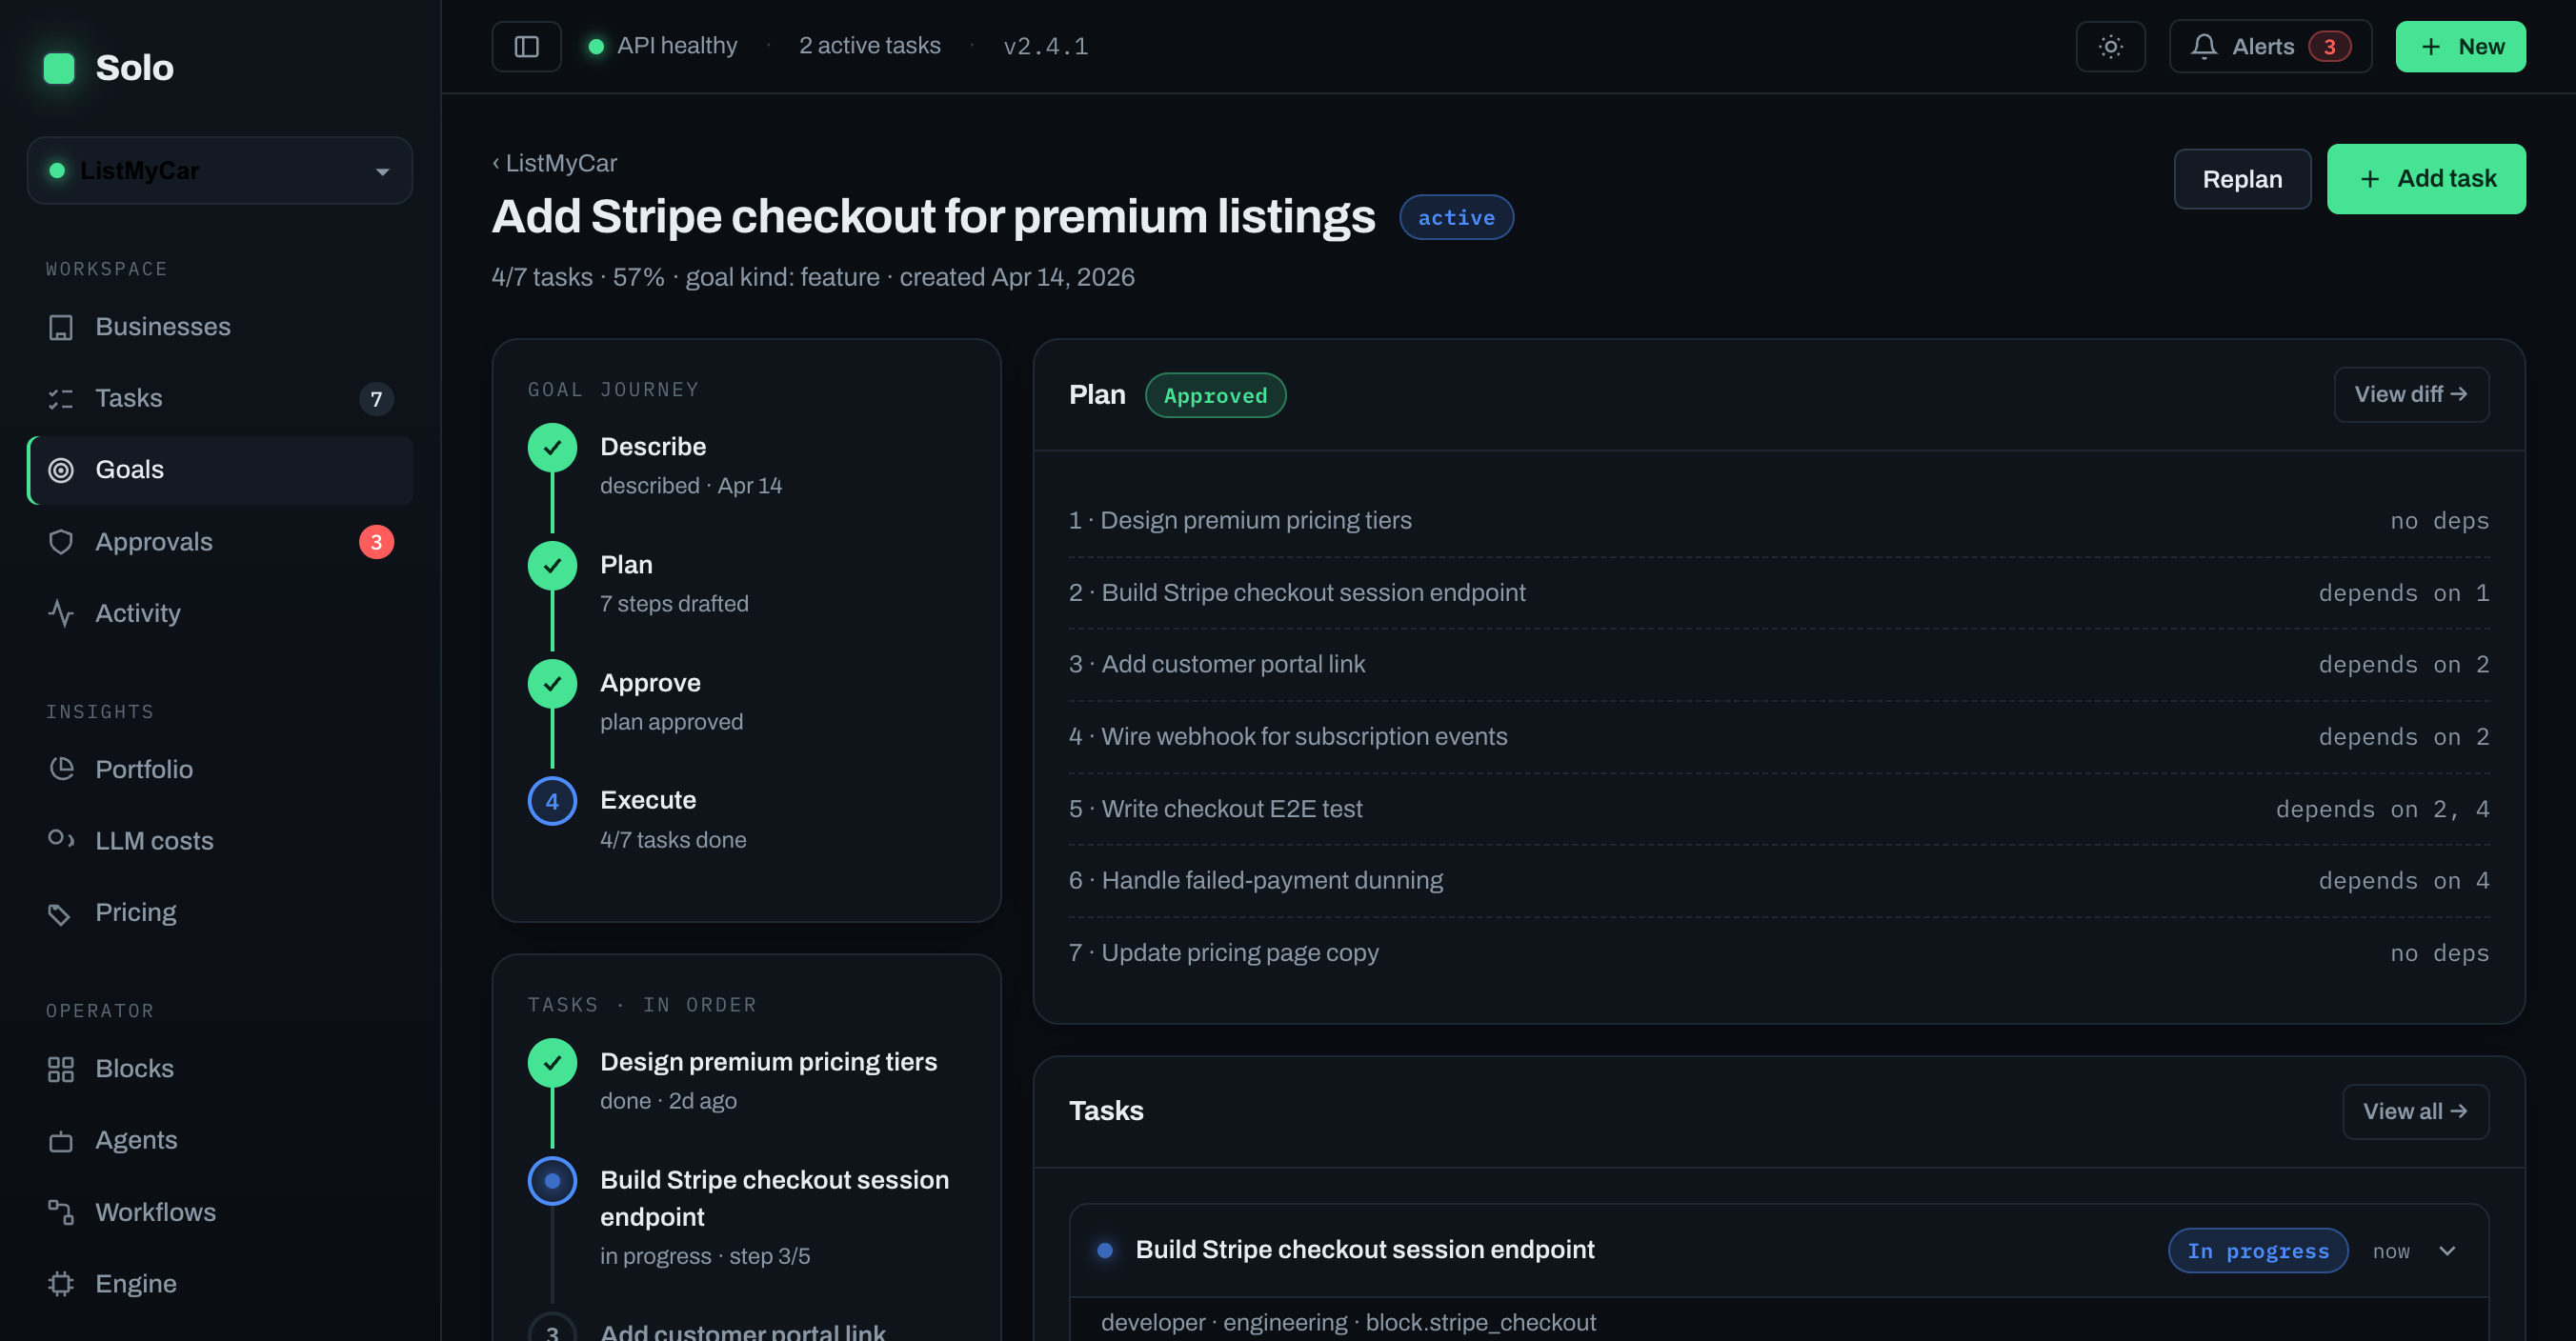
Task: Click the green New button
Action: coord(2460,46)
